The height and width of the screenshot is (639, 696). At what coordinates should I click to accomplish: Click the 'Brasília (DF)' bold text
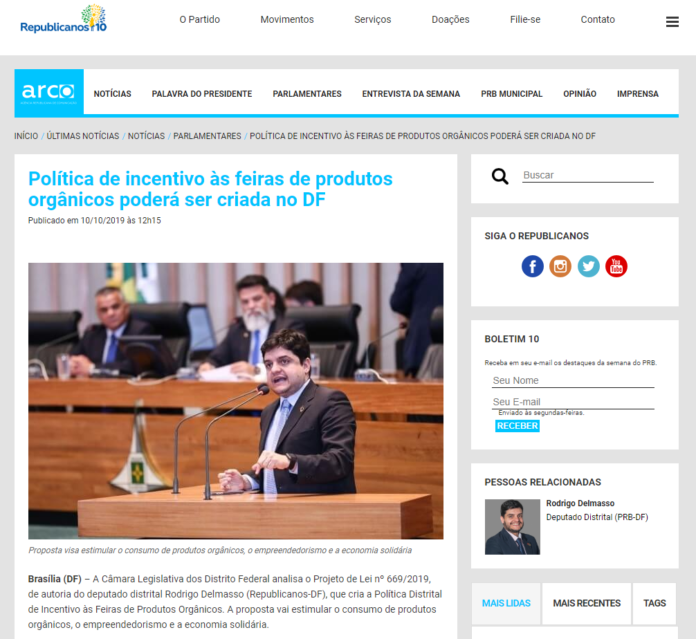pos(55,579)
